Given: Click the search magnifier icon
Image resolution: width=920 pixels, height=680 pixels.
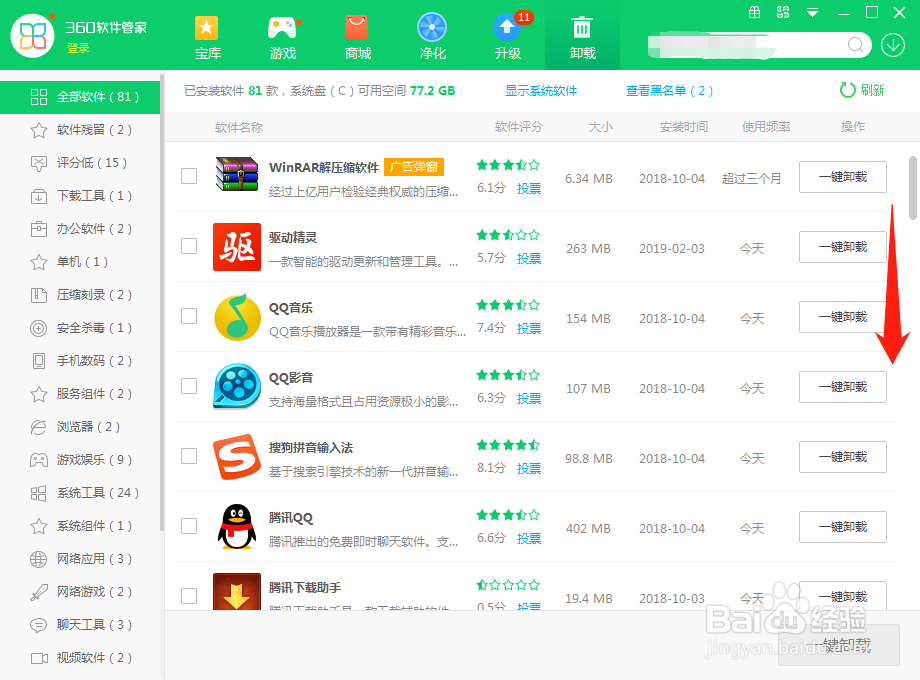Looking at the screenshot, I should coord(853,45).
